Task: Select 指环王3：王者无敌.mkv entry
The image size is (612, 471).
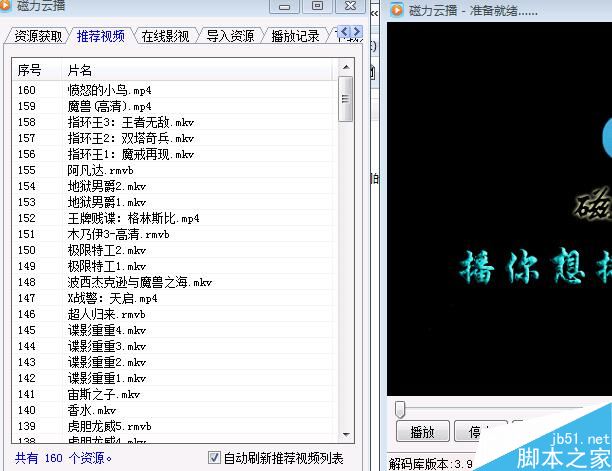Action: click(174, 122)
